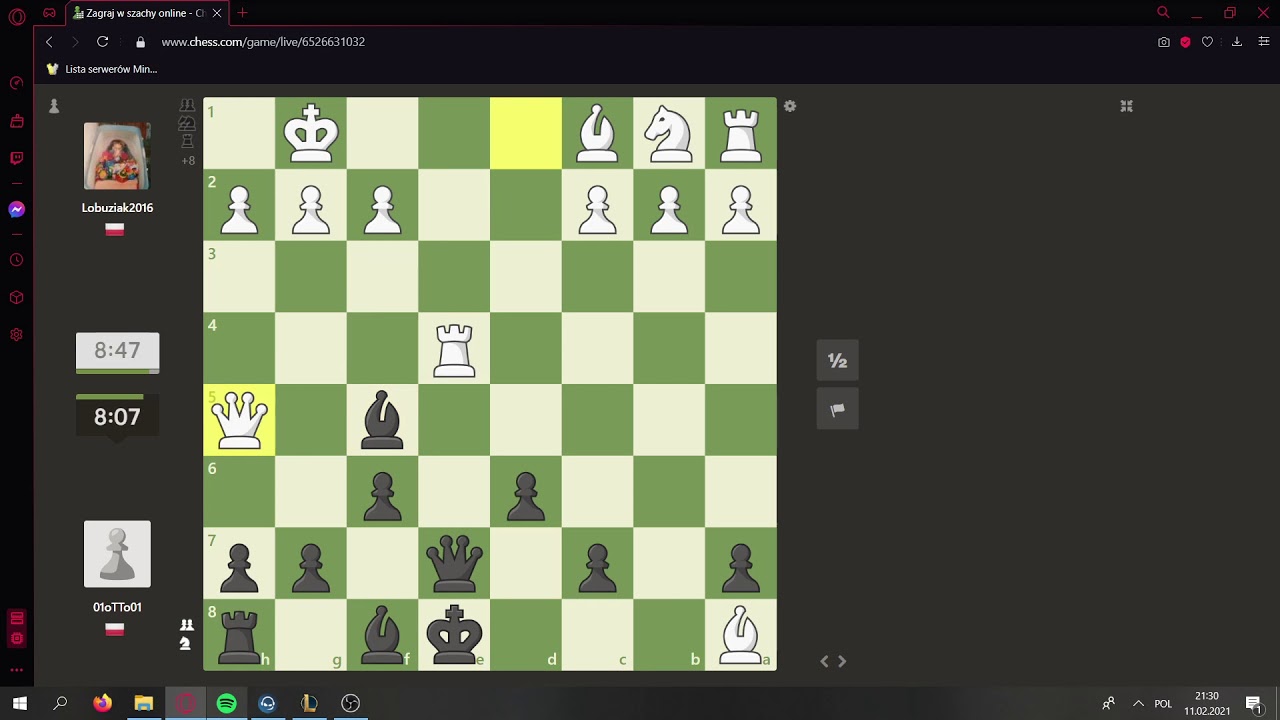Click the black king on e8

[454, 635]
